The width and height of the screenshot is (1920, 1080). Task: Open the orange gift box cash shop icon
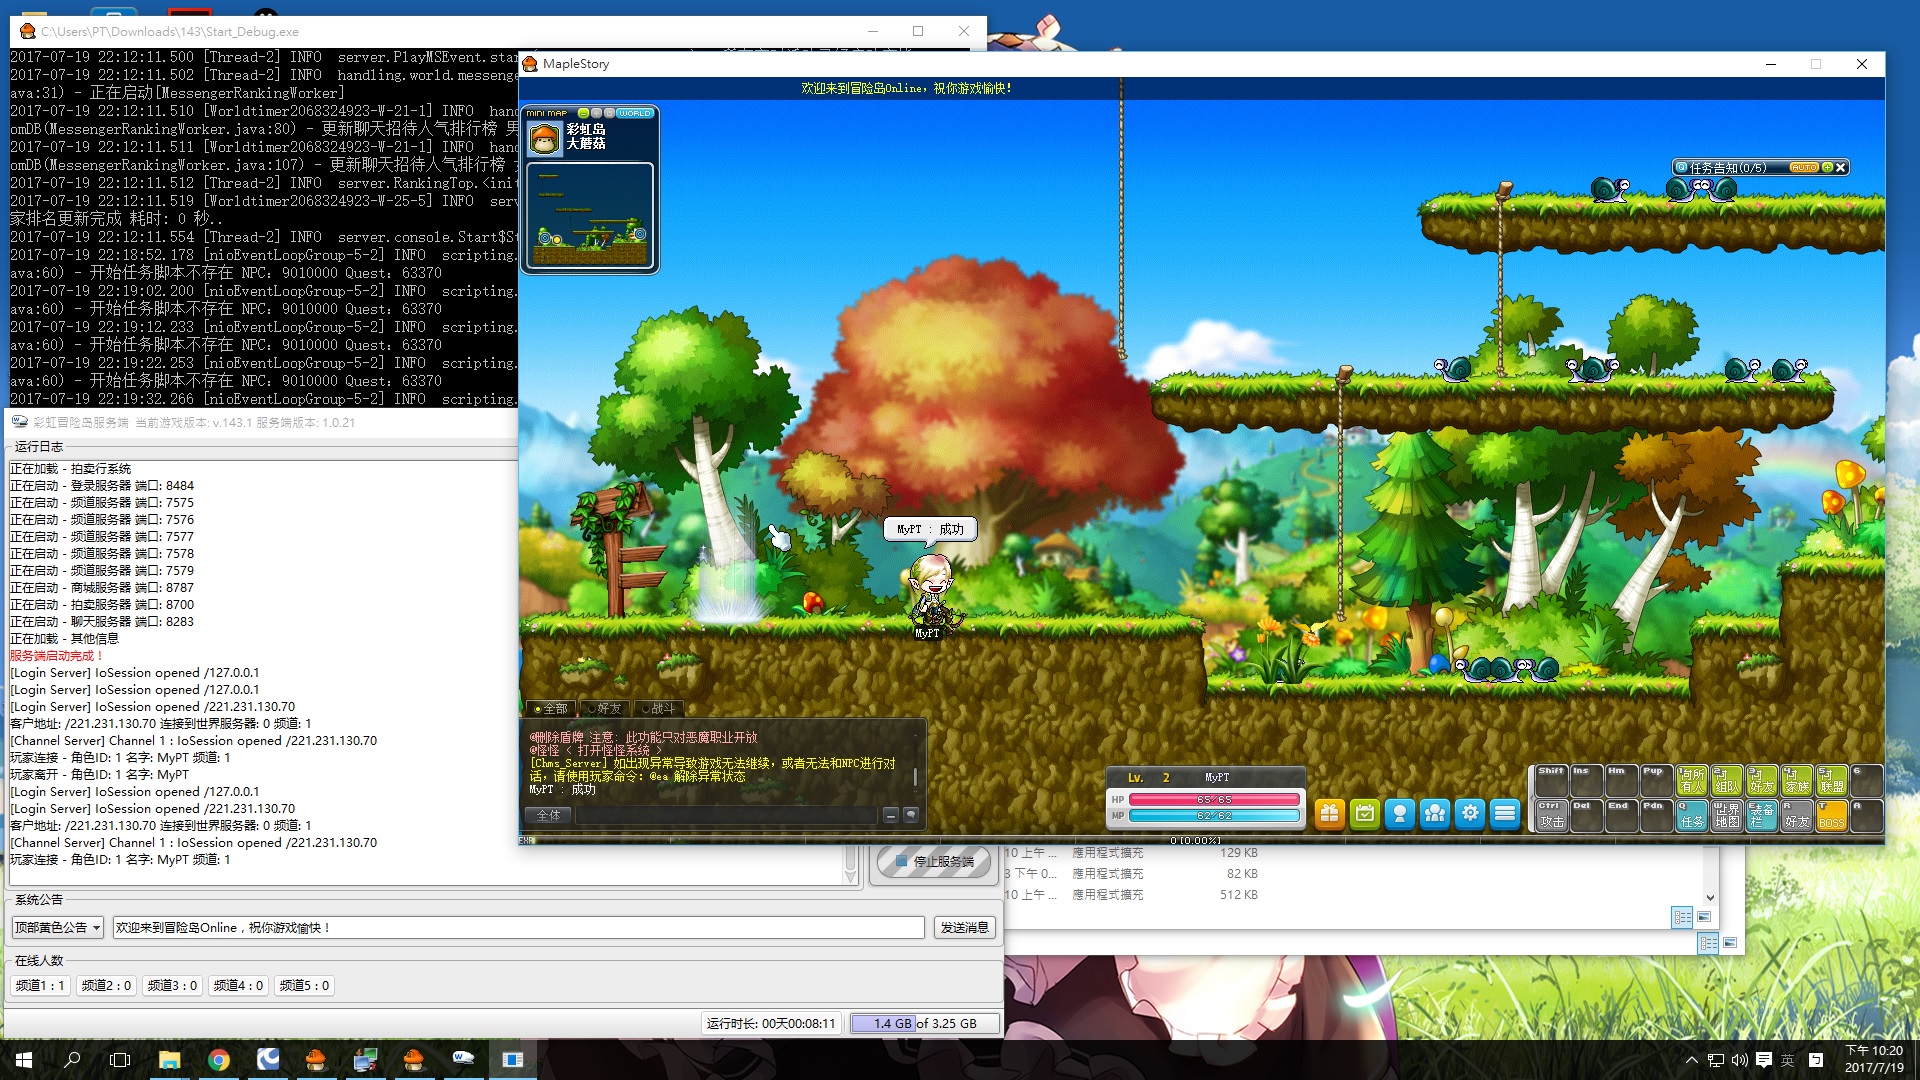(x=1329, y=814)
